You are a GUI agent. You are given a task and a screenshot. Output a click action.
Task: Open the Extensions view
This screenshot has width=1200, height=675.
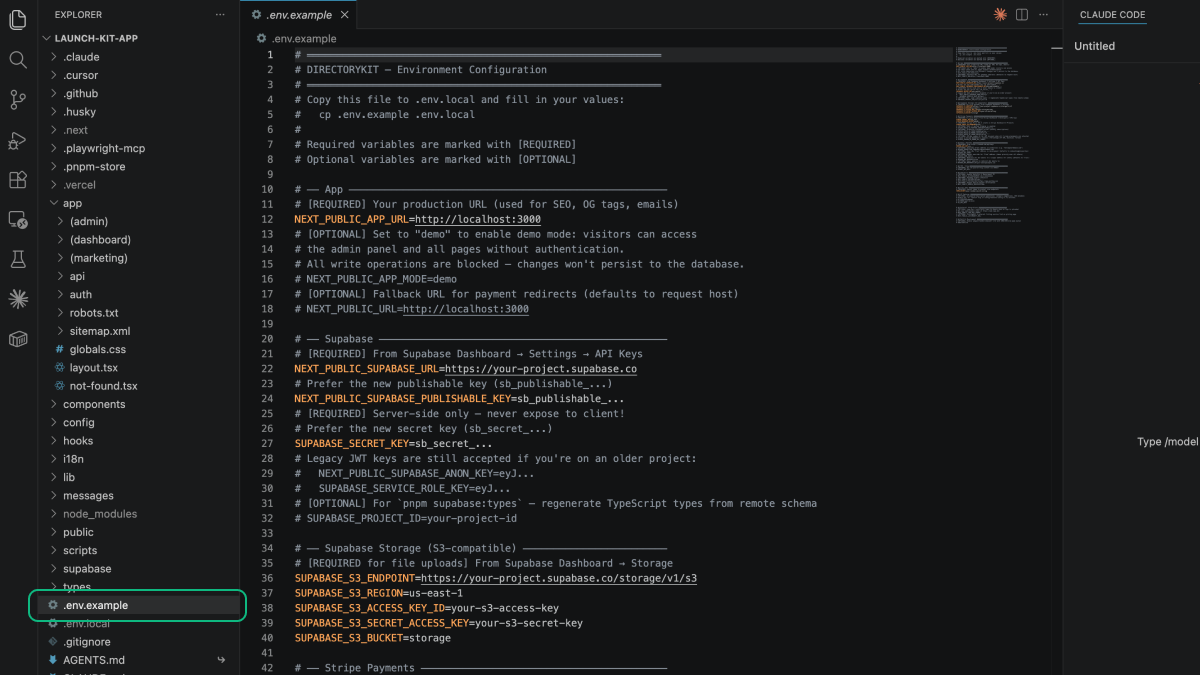coord(18,180)
